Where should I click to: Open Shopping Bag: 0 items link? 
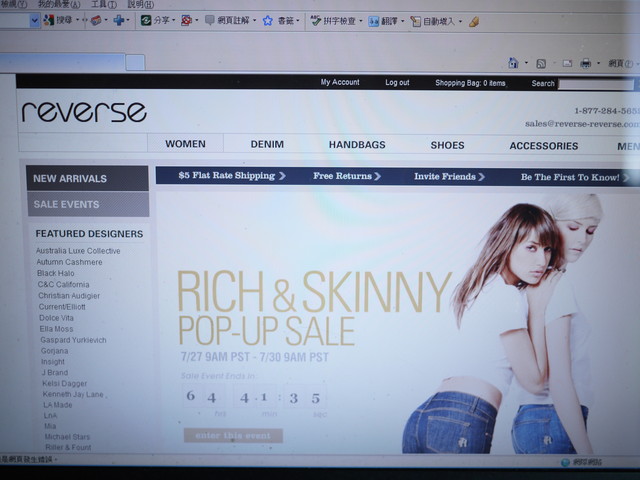[470, 83]
